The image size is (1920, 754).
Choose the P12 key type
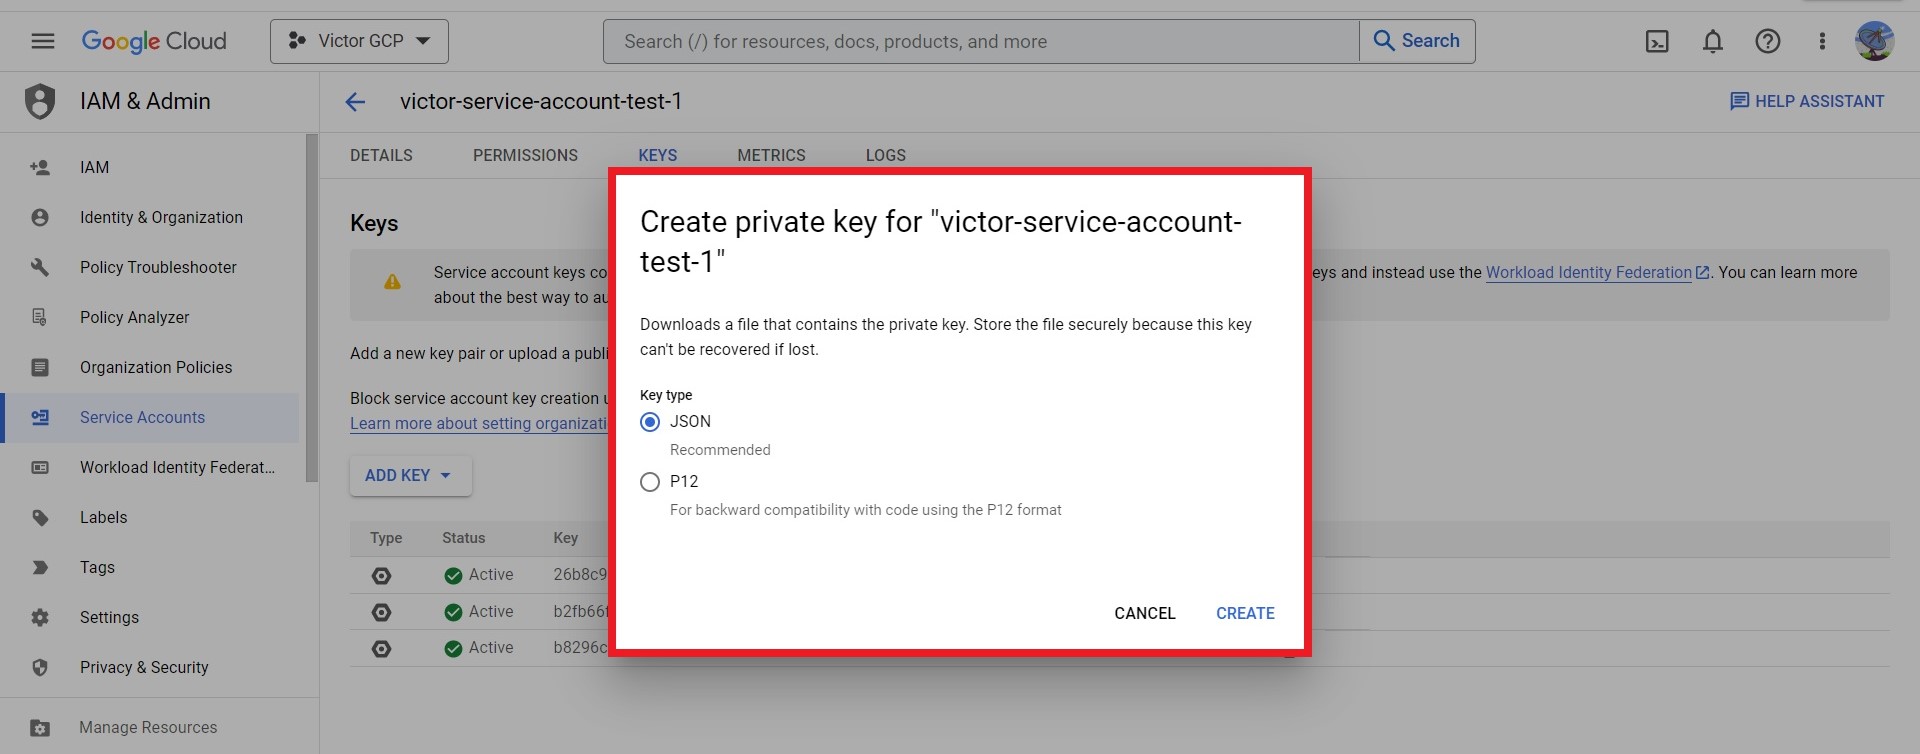pyautogui.click(x=650, y=481)
